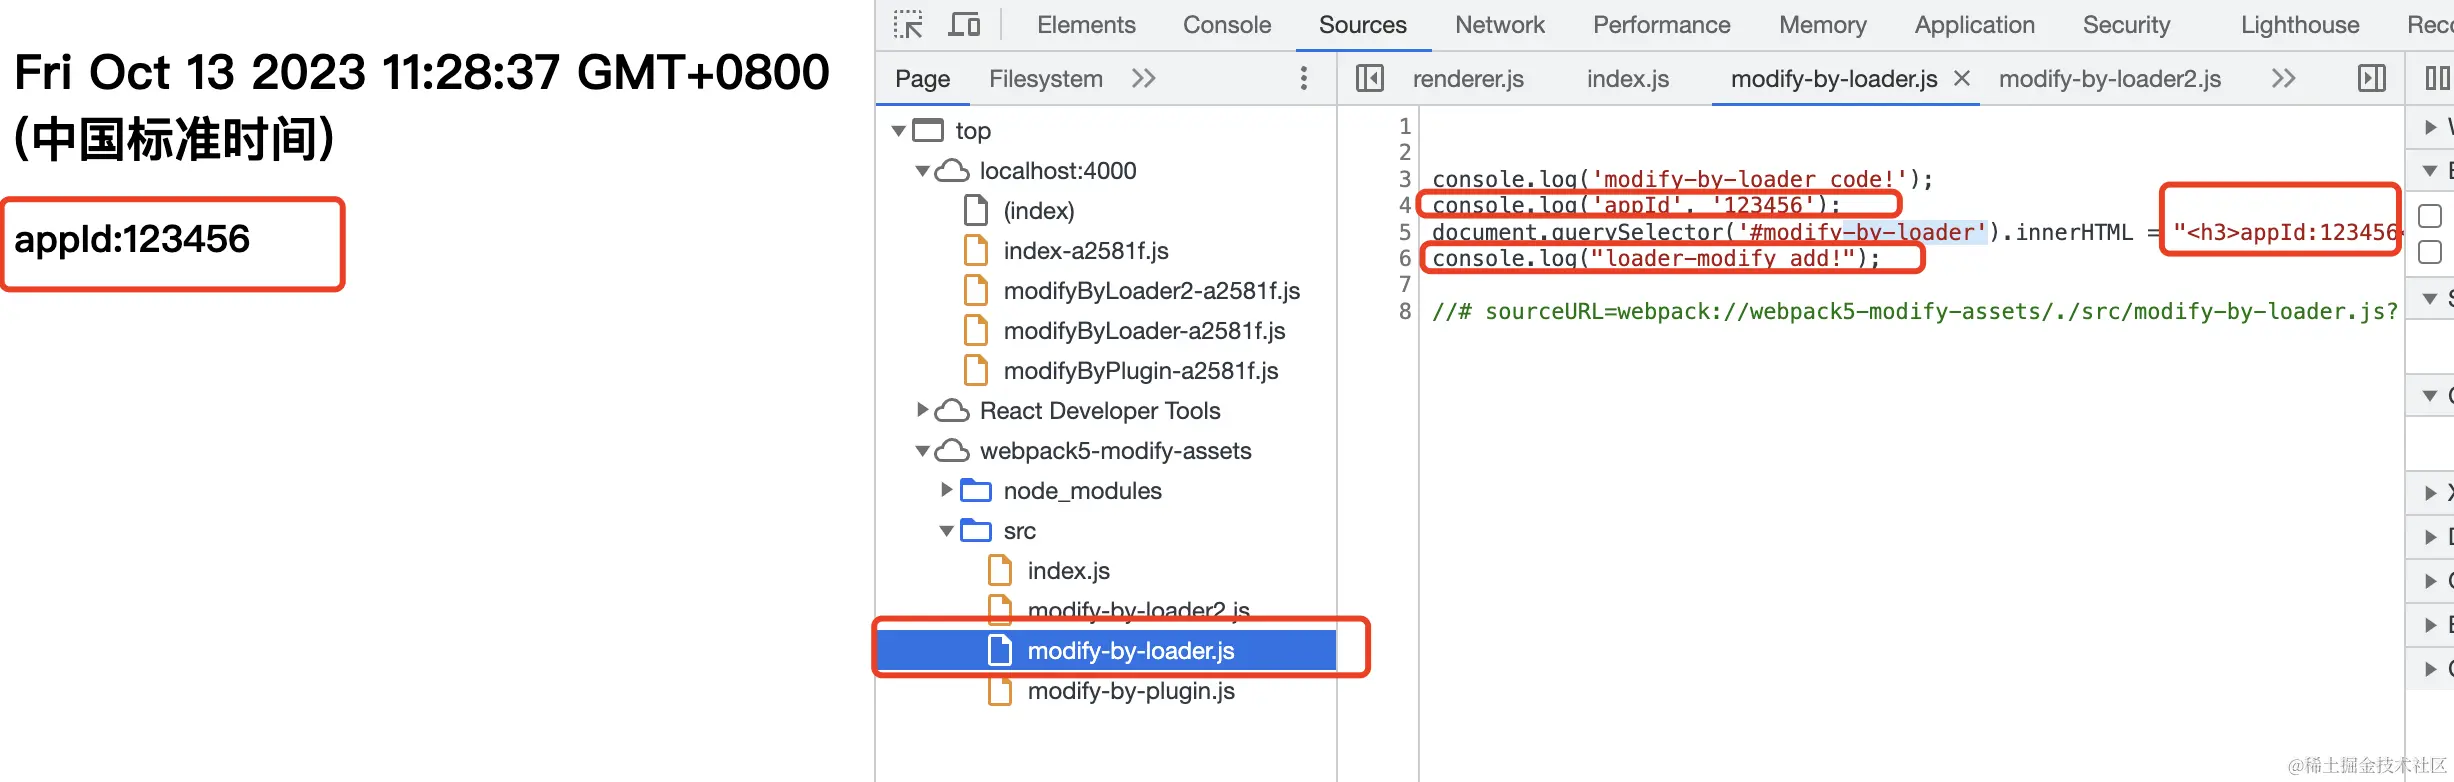The height and width of the screenshot is (782, 2454).
Task: Show more navigator tabs chevron
Action: pyautogui.click(x=1144, y=78)
